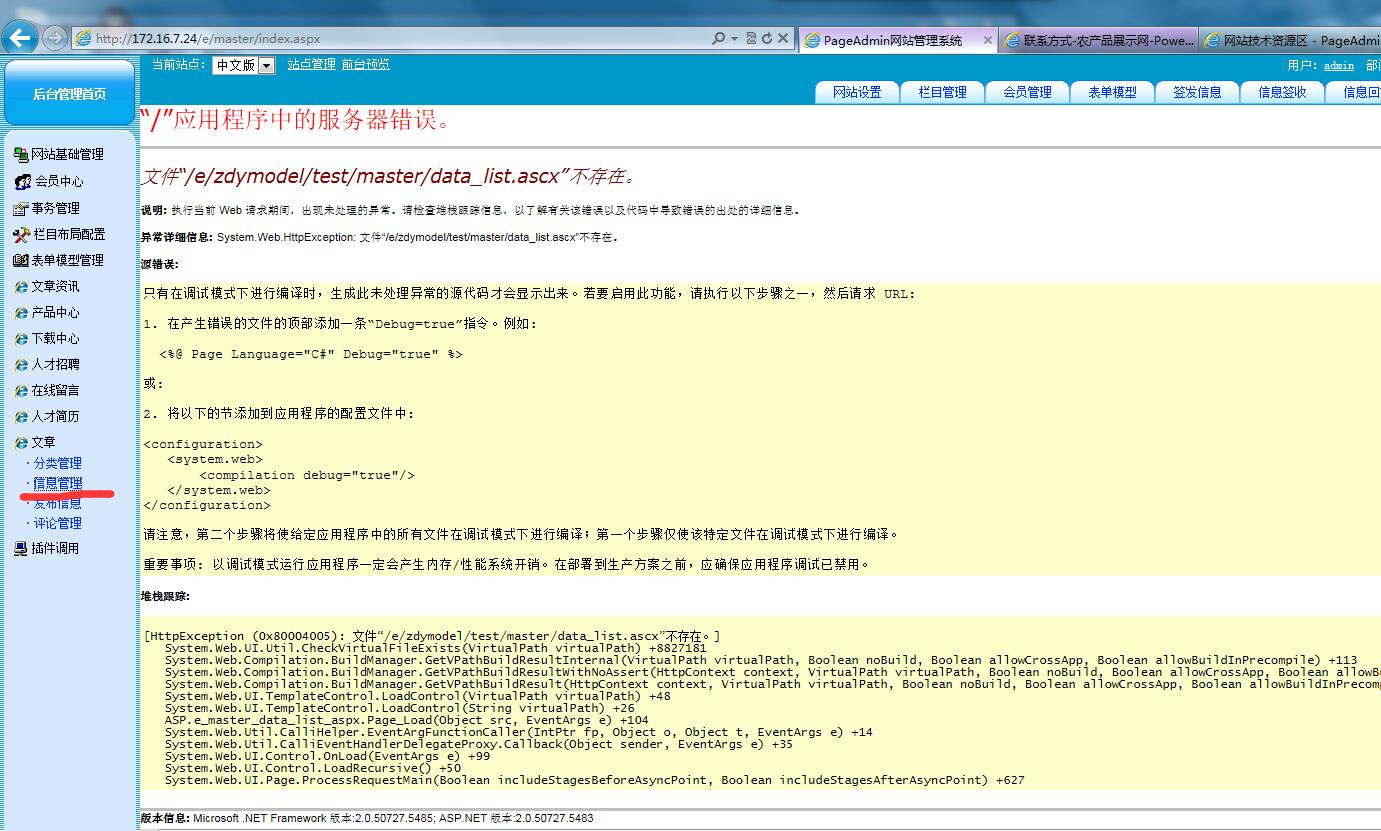Open 插件调用 in the sidebar
Image resolution: width=1381 pixels, height=831 pixels.
[54, 548]
